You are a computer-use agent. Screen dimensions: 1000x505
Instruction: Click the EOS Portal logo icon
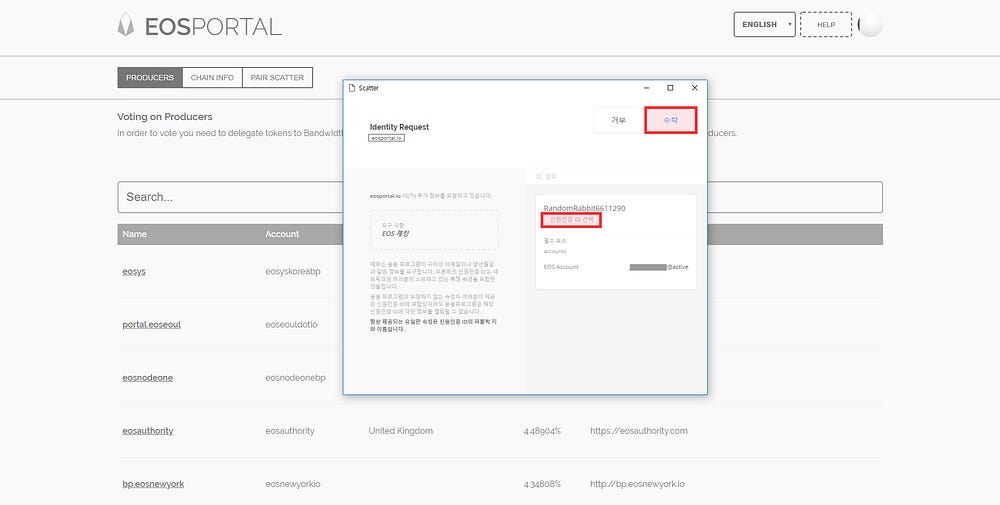click(x=126, y=24)
